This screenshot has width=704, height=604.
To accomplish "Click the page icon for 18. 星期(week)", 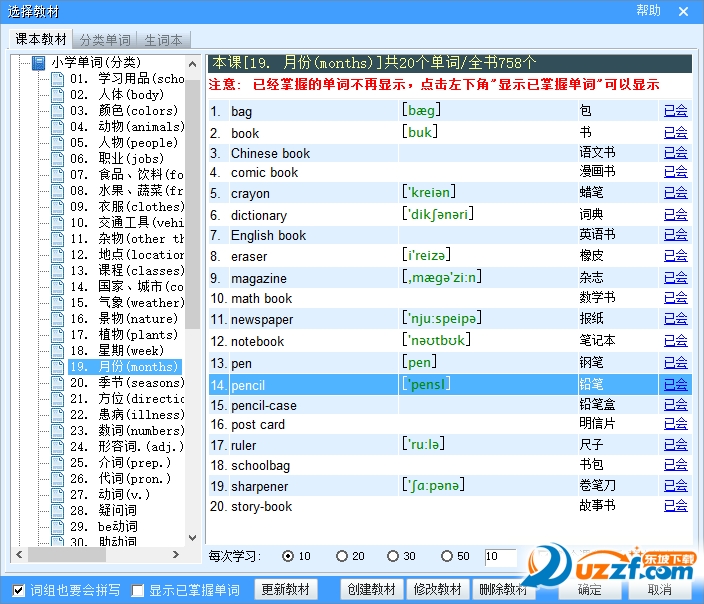I will (57, 351).
